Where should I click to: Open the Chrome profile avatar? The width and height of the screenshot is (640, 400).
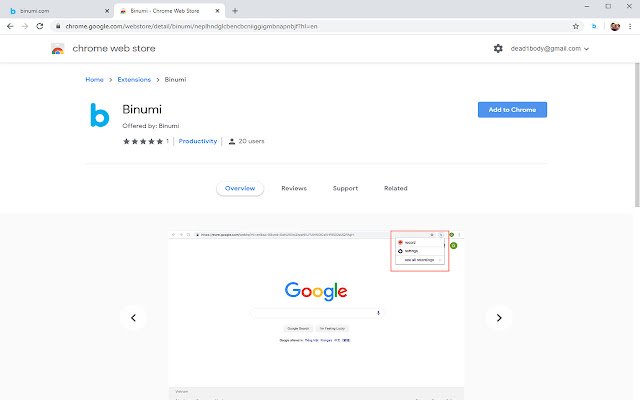coord(615,26)
